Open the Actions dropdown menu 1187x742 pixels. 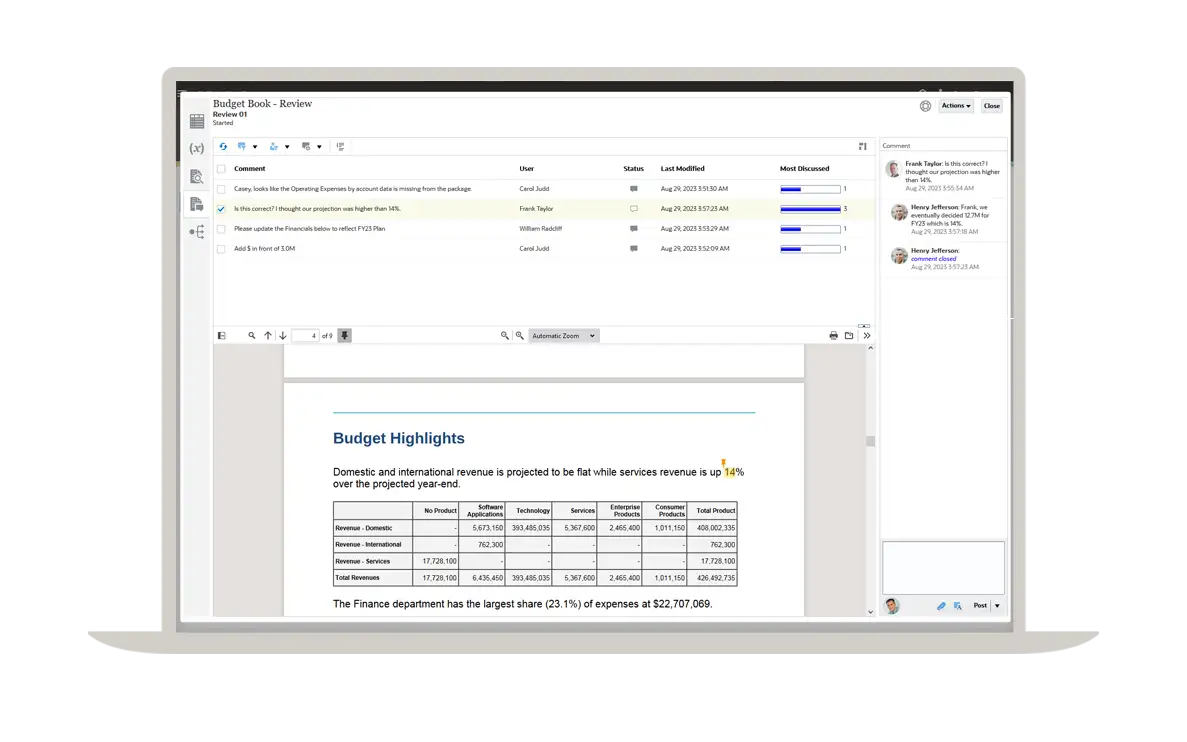[x=956, y=106]
